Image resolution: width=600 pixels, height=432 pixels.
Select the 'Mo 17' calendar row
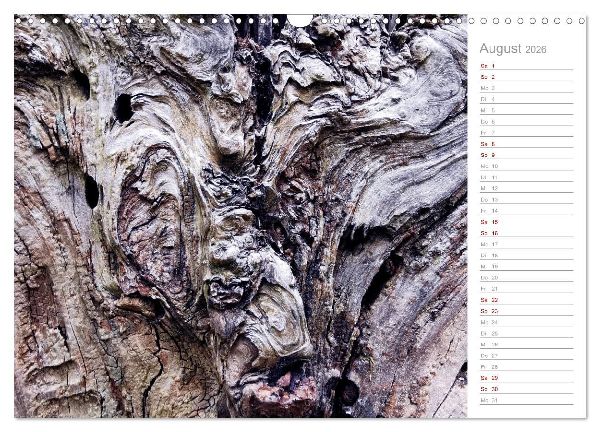click(x=527, y=244)
